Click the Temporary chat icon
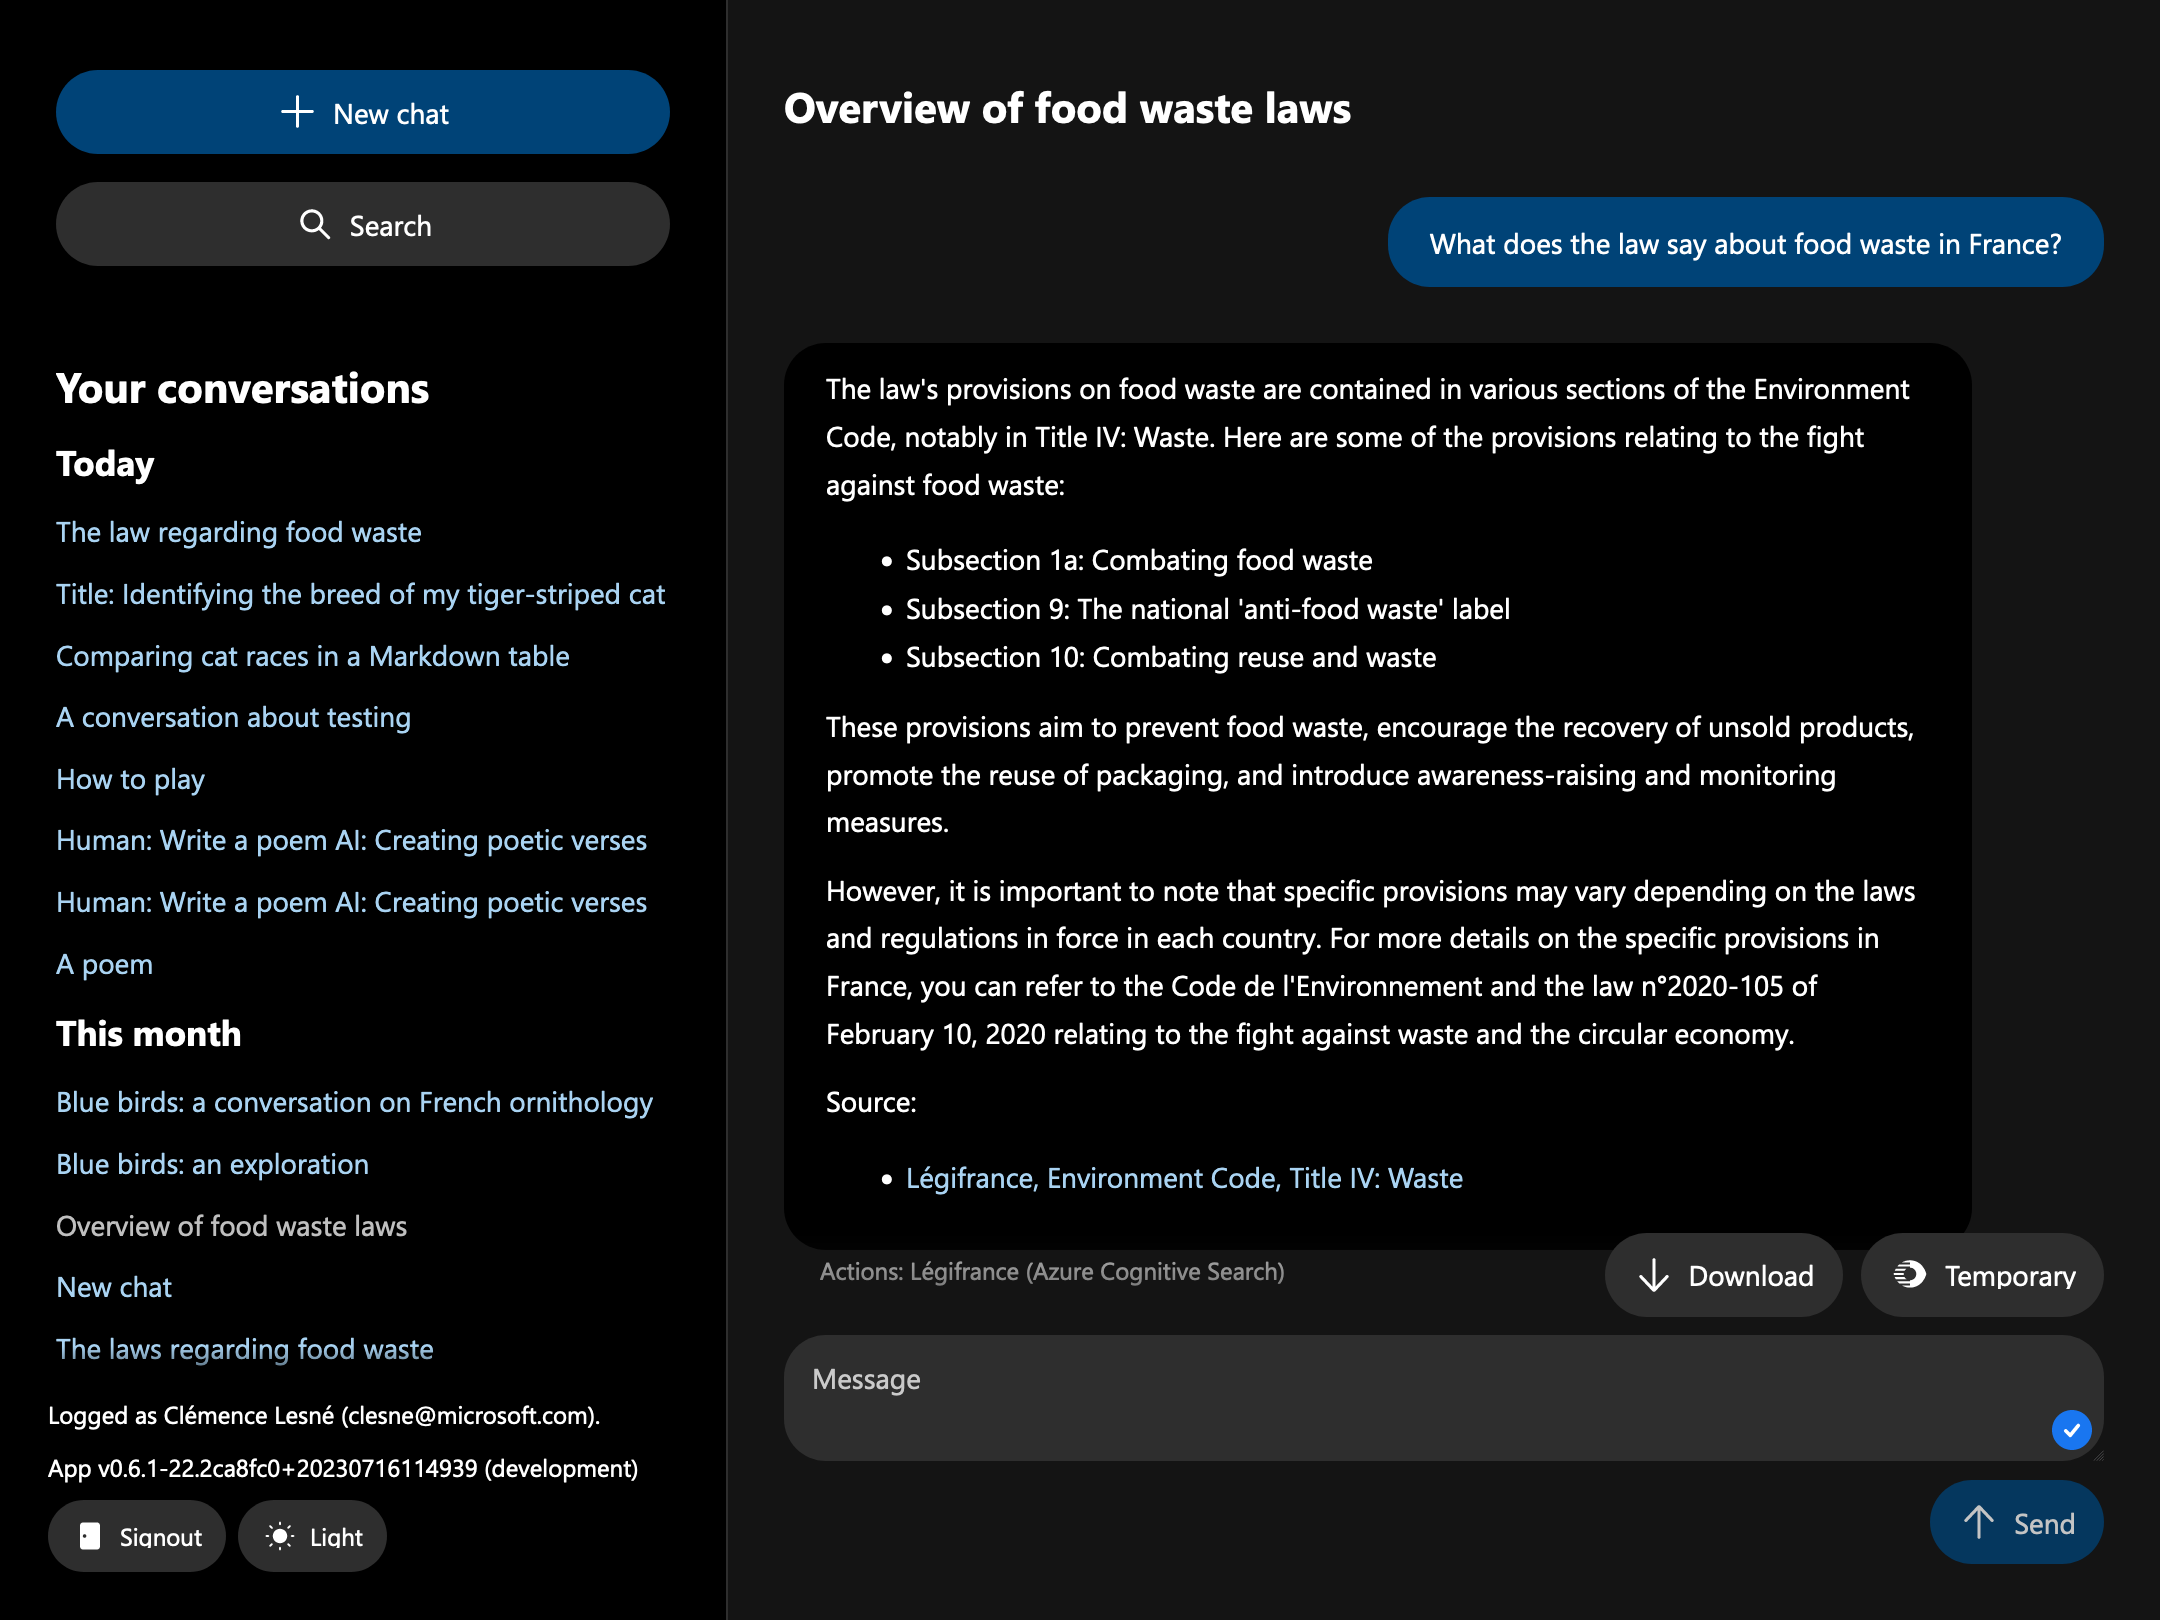 click(1909, 1274)
